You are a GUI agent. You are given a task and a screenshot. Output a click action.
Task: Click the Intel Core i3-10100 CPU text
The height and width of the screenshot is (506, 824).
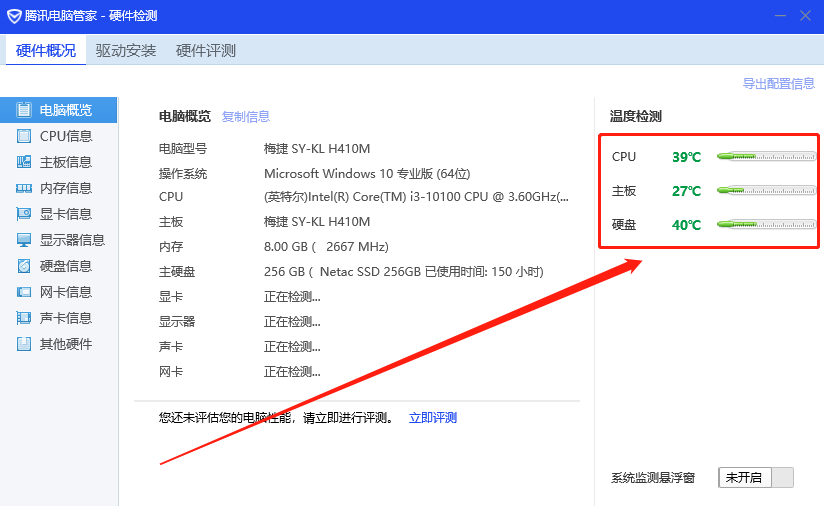pos(416,197)
